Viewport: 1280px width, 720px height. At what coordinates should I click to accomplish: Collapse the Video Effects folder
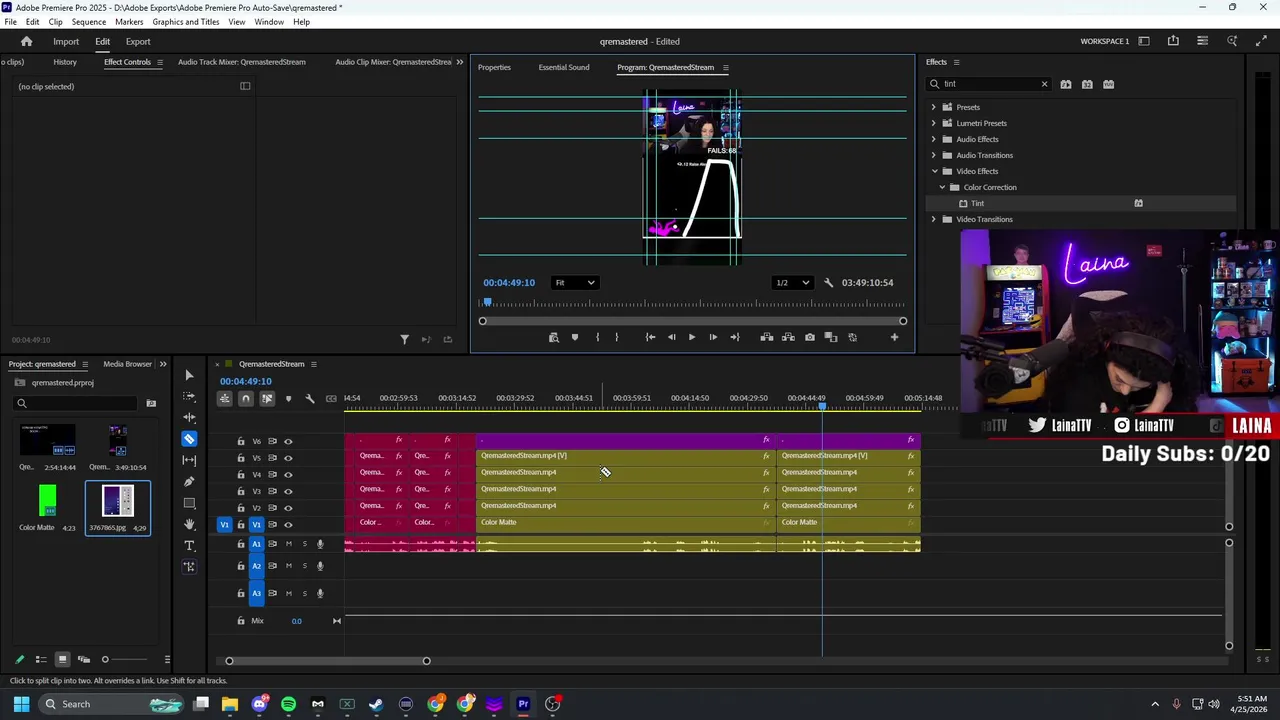[x=934, y=171]
